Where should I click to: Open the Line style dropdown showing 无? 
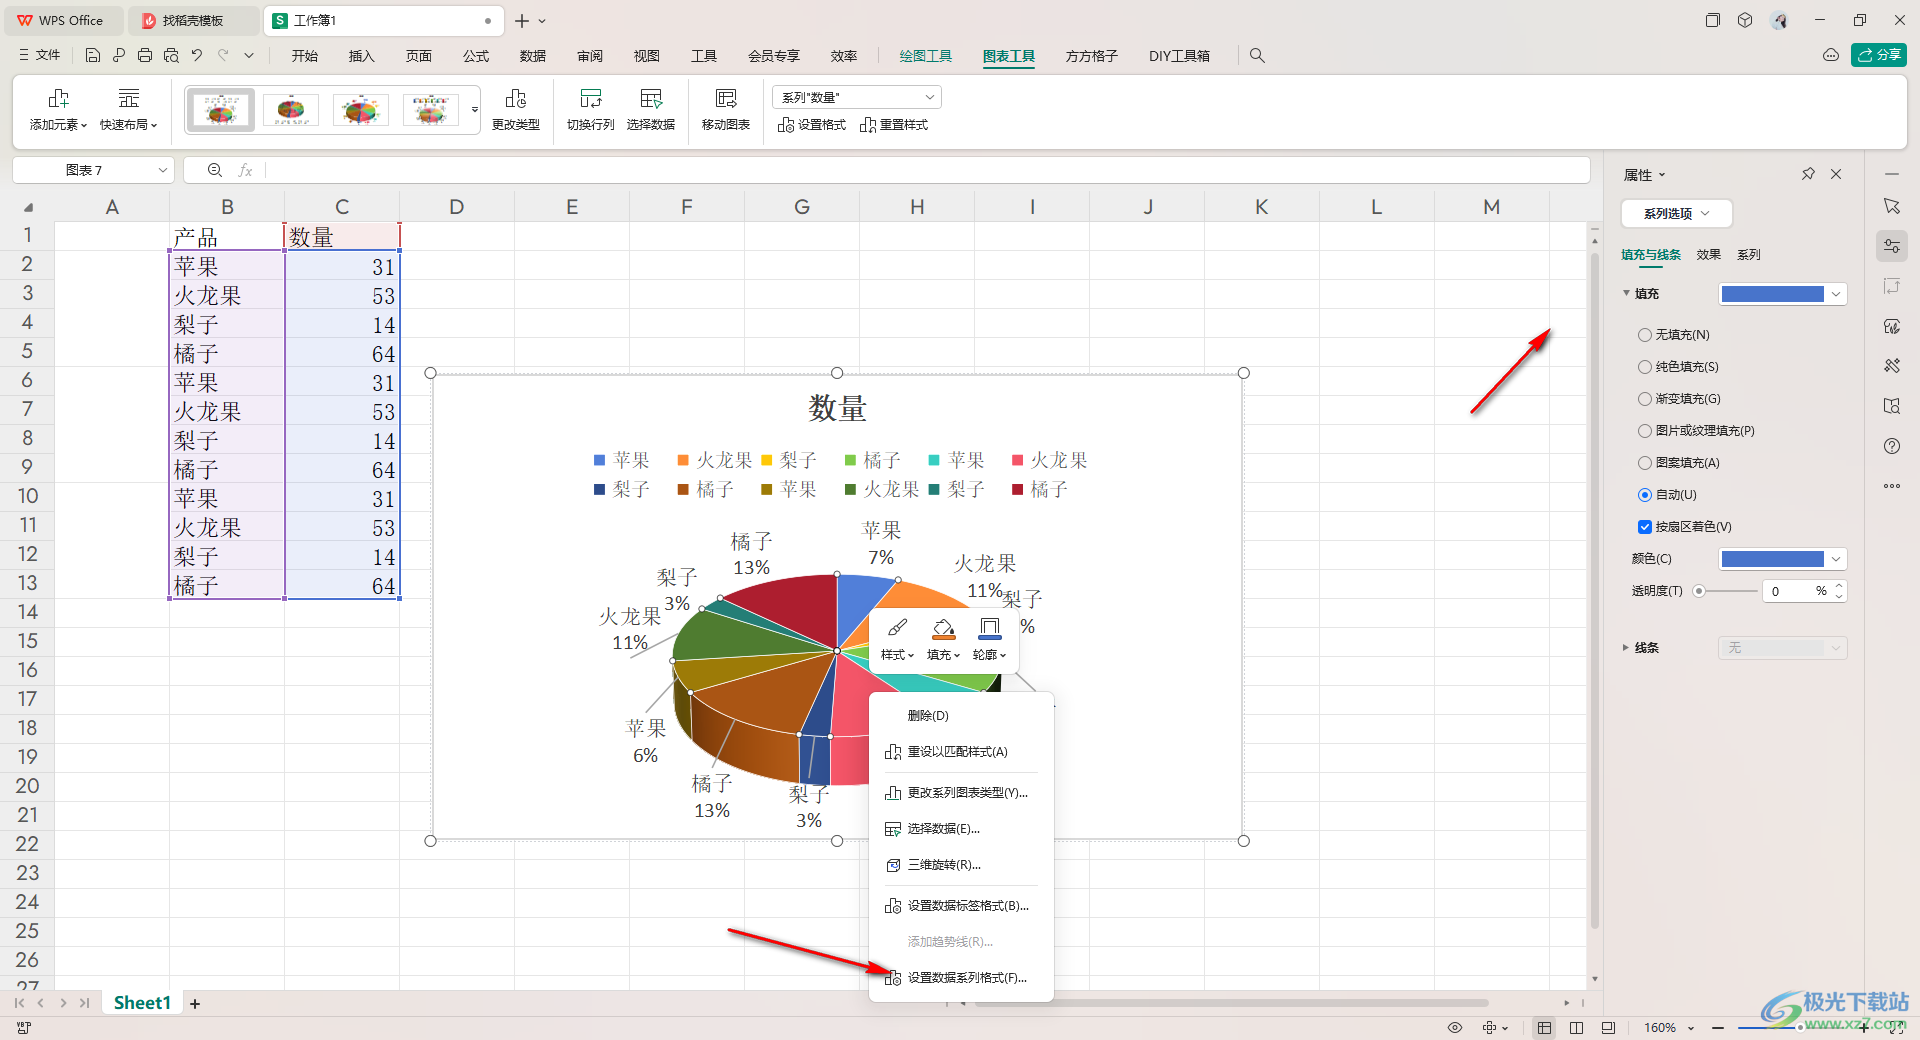[x=1782, y=648]
